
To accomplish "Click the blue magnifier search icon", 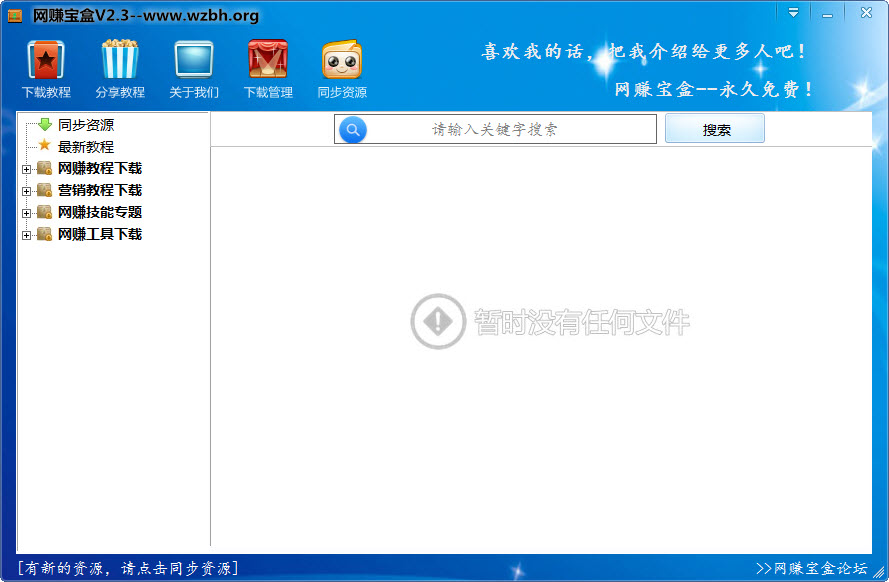I will tap(352, 129).
